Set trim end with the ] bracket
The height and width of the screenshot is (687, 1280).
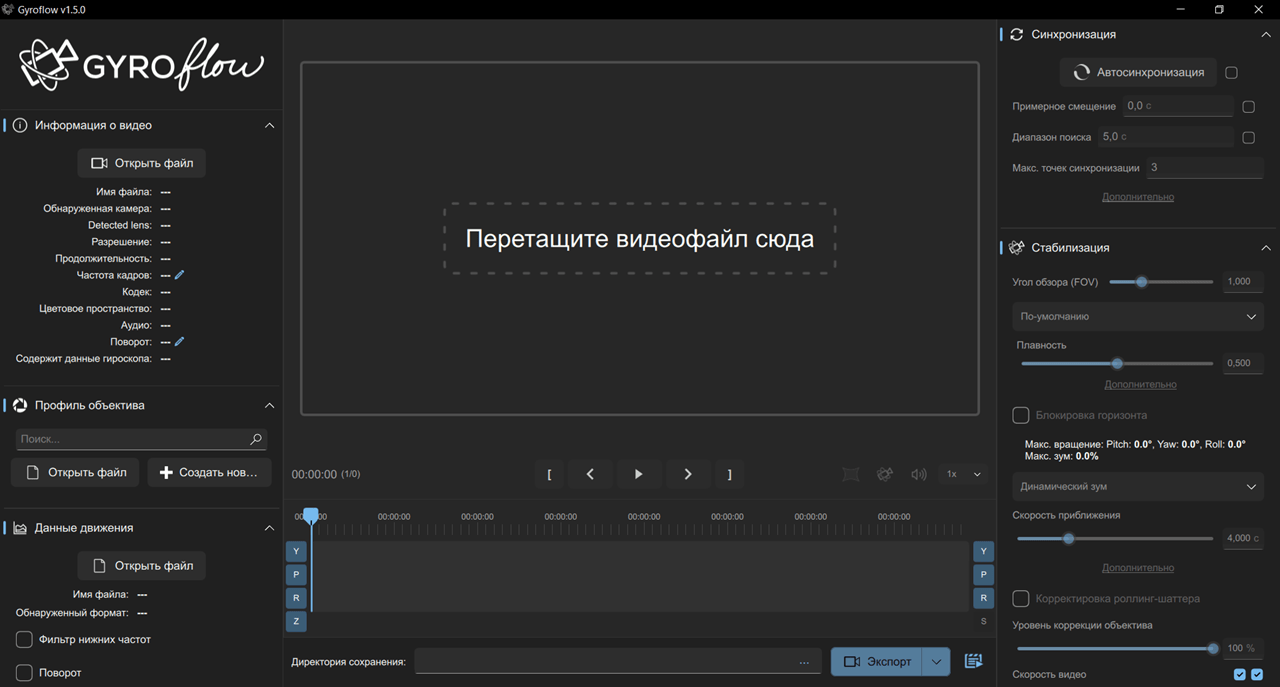(x=730, y=475)
